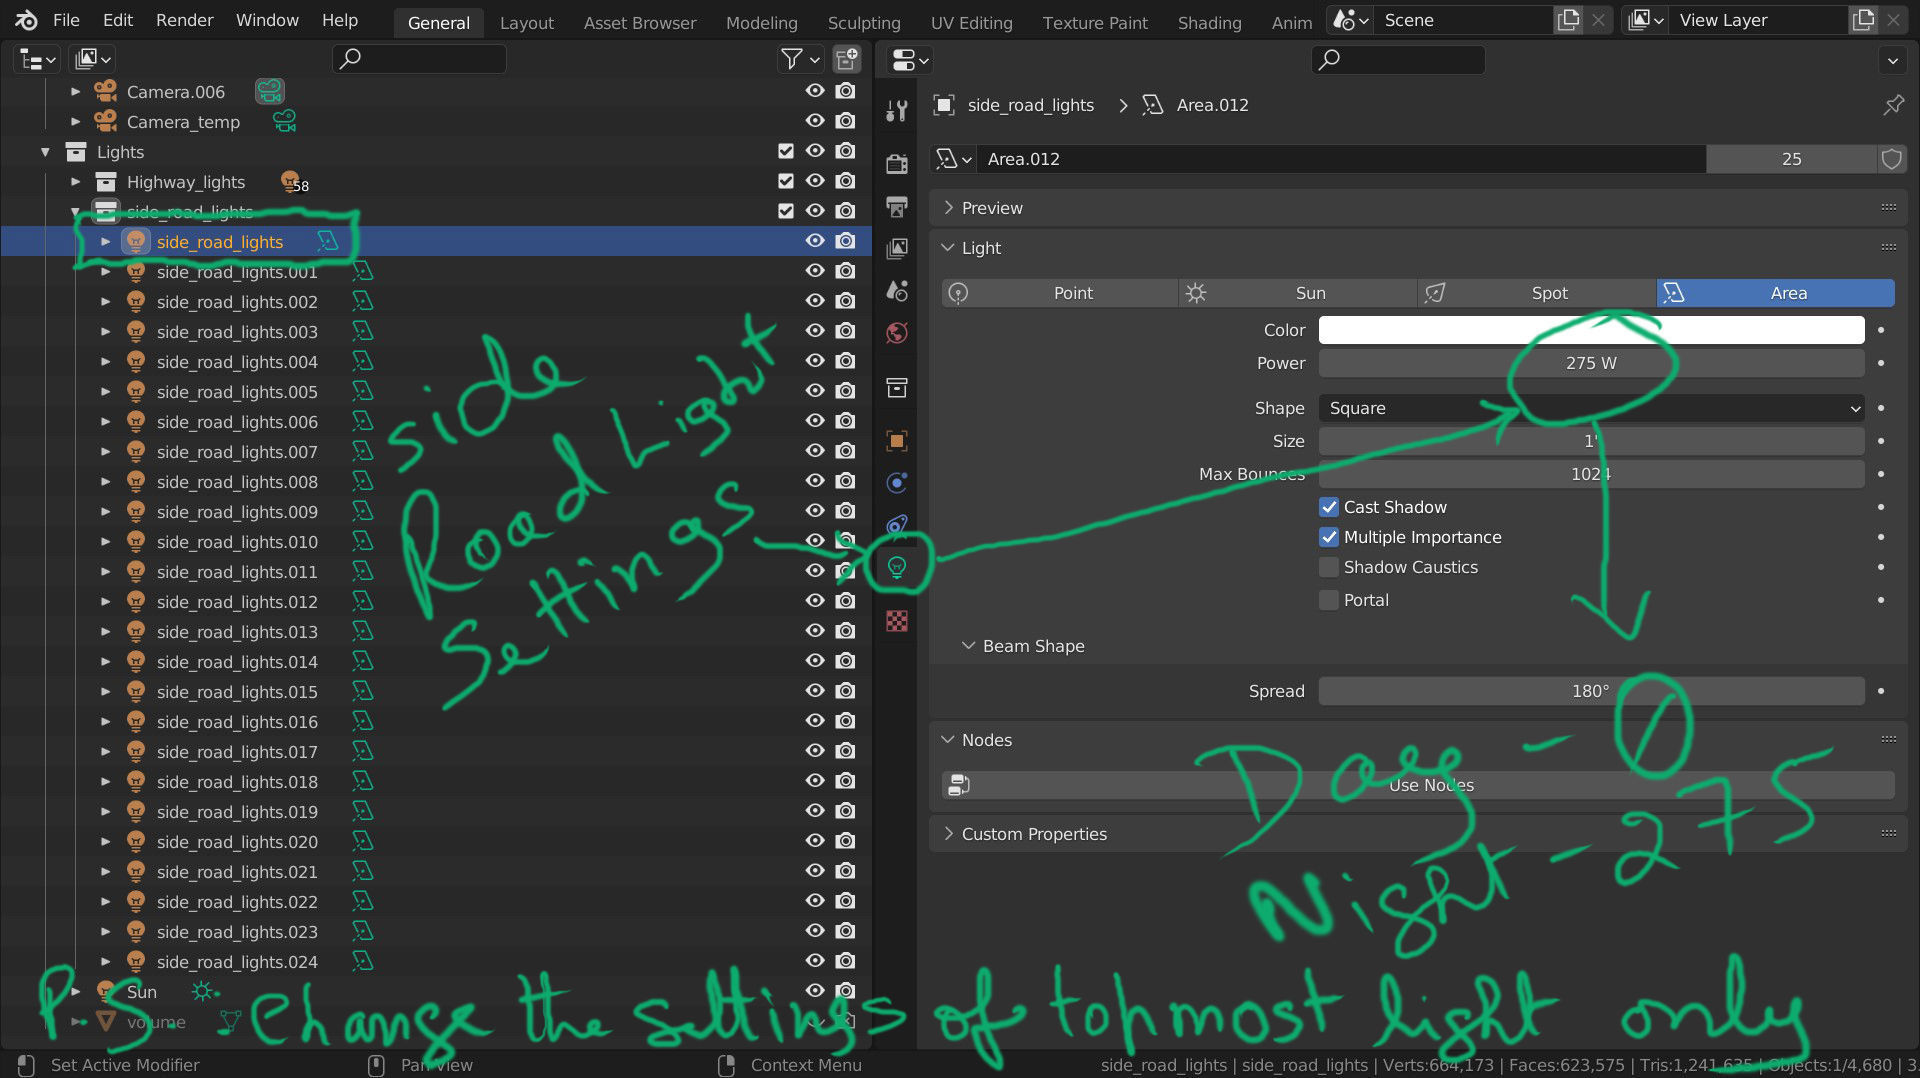Open the Texture properties tab

click(897, 621)
